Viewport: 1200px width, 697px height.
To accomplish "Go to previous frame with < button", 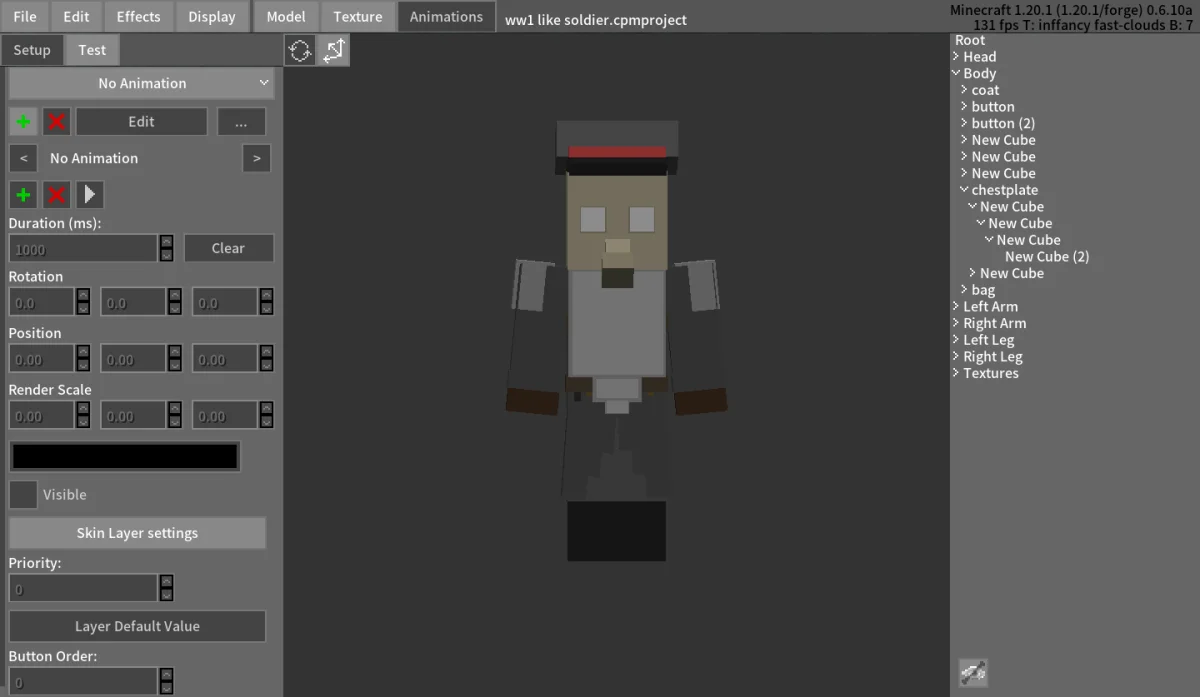I will [x=23, y=158].
